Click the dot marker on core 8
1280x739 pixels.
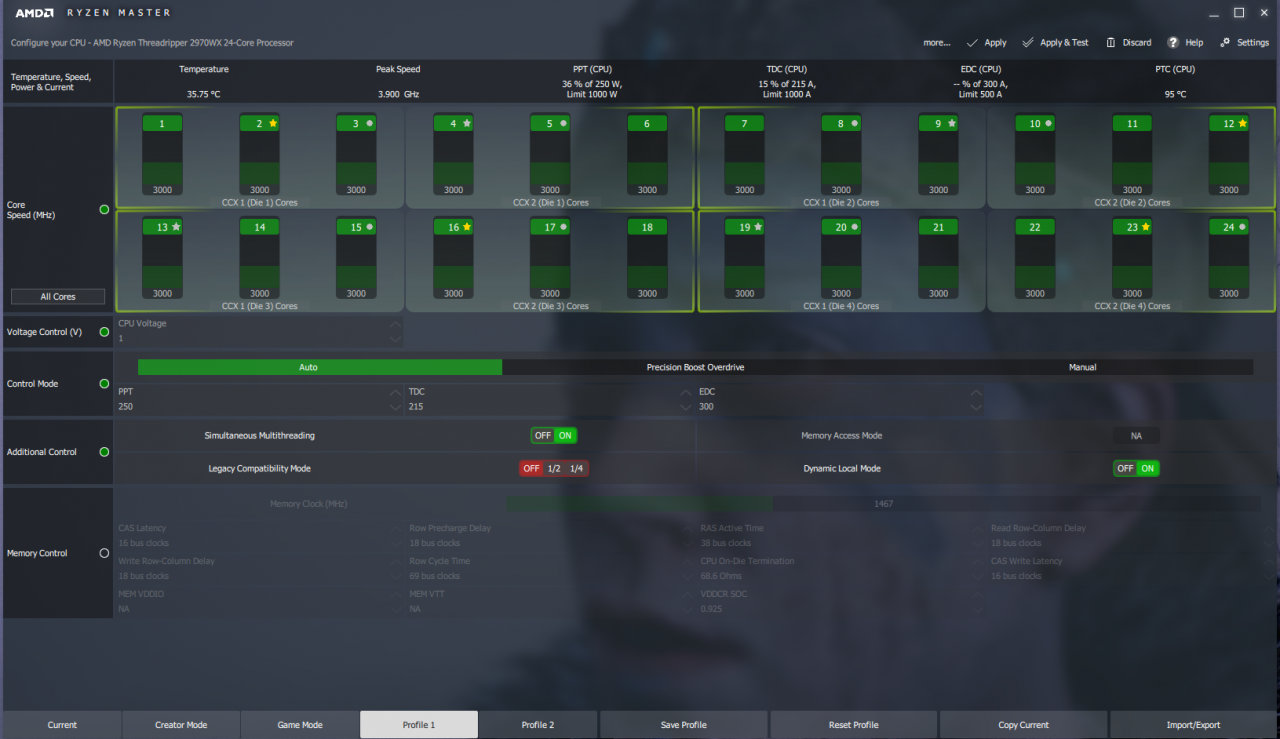(x=854, y=123)
